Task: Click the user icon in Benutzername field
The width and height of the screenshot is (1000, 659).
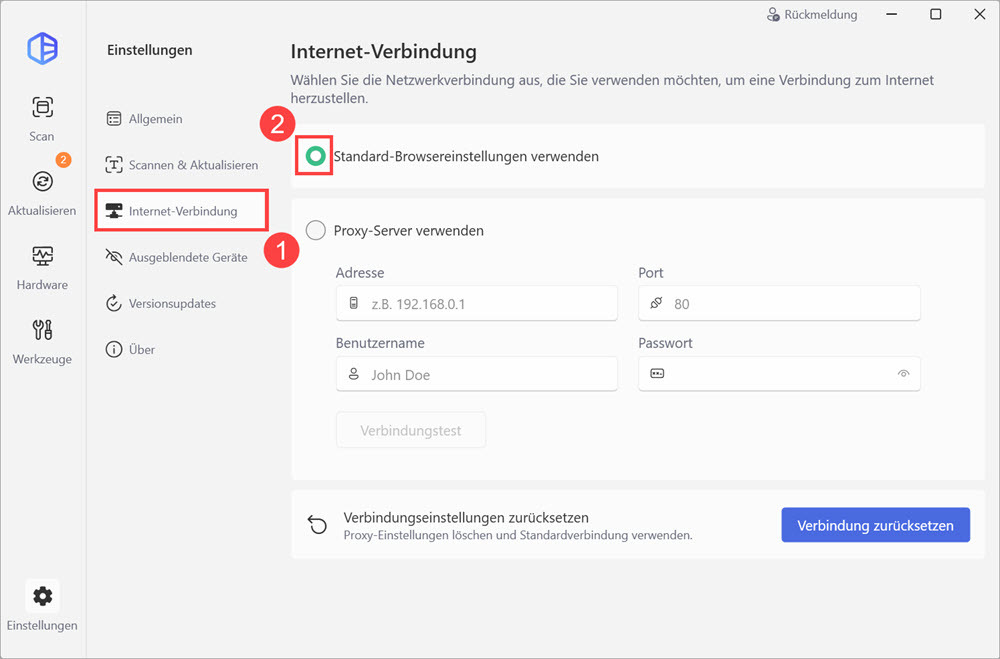Action: [x=354, y=374]
